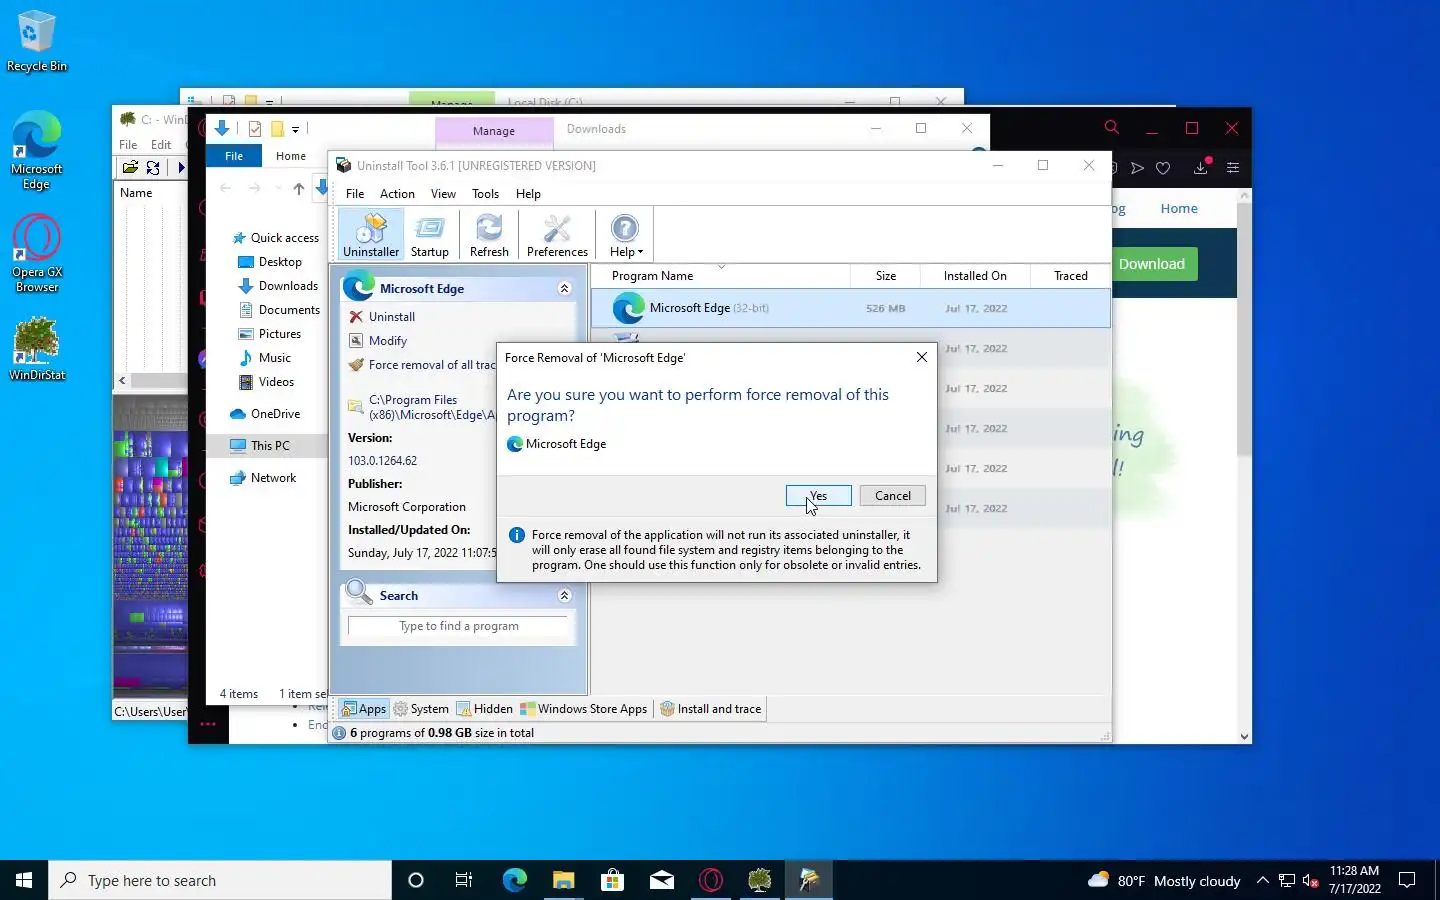This screenshot has height=900, width=1440.
Task: Open the Manage tab in Downloads window
Action: 494,131
